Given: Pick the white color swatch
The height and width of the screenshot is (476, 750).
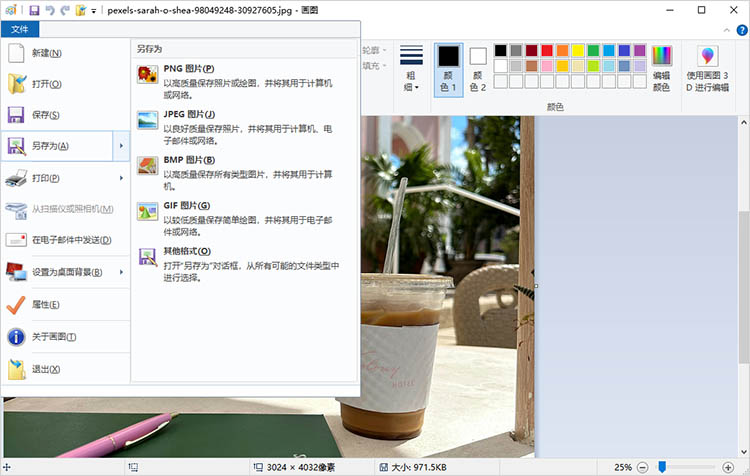Looking at the screenshot, I should pos(500,66).
